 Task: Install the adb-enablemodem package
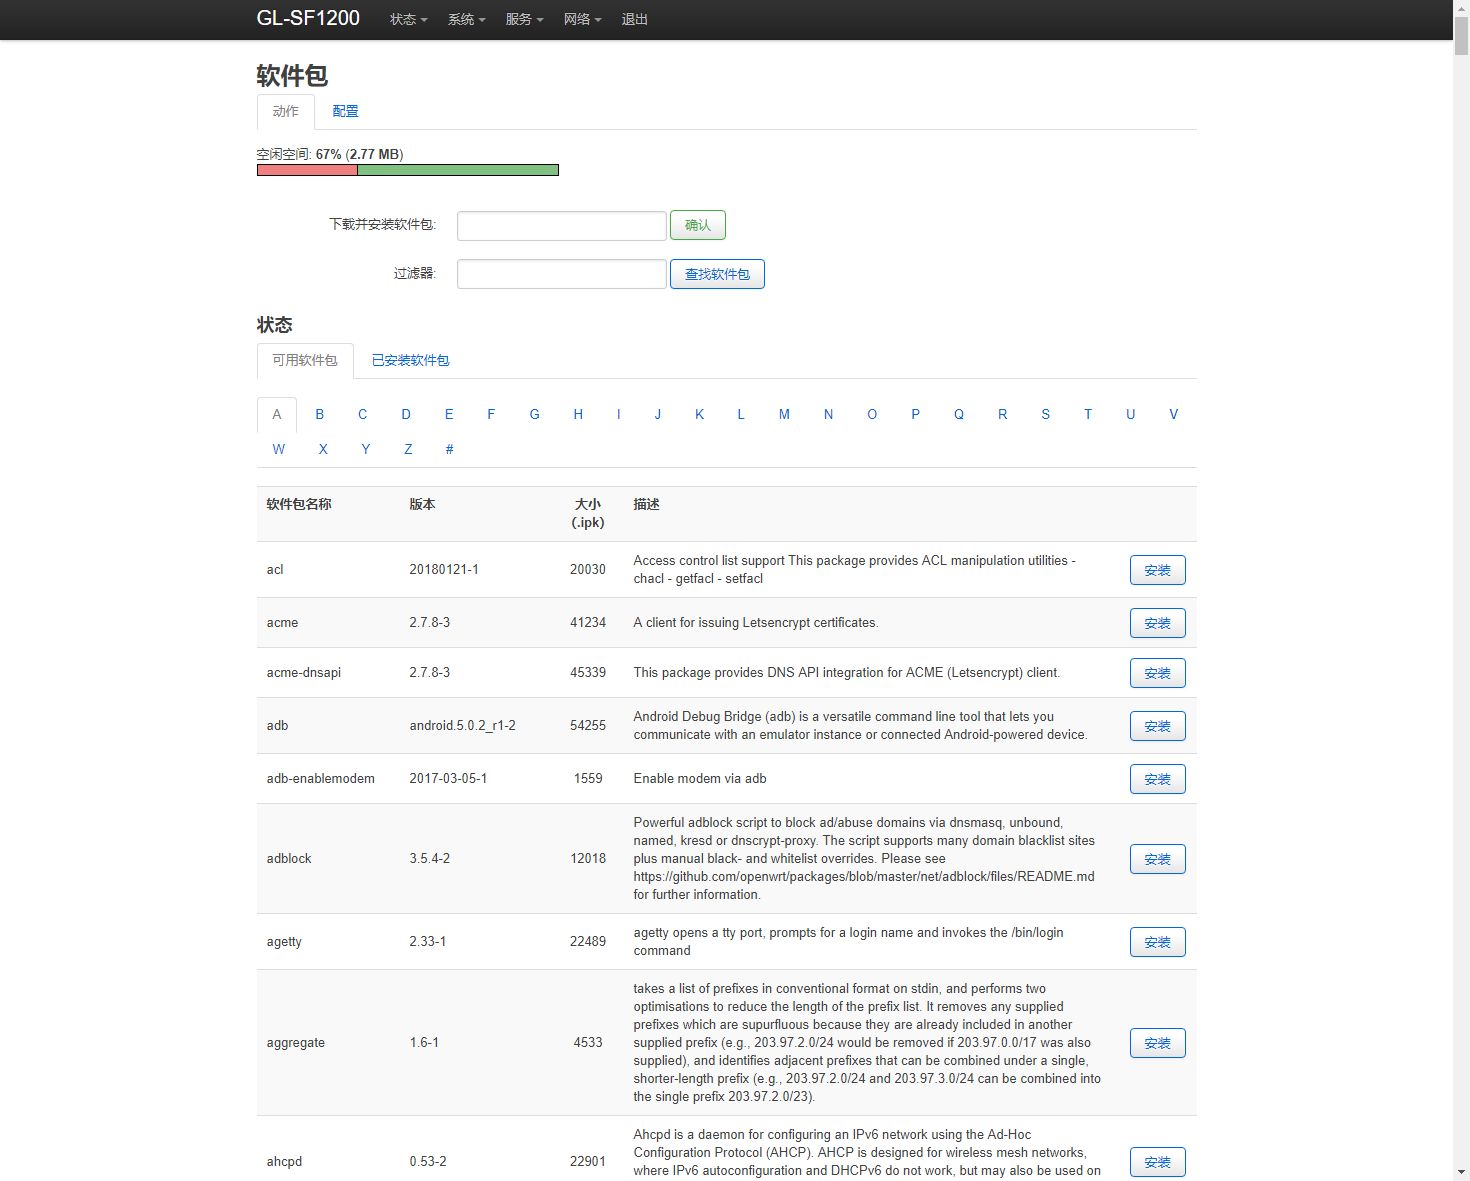pos(1158,779)
